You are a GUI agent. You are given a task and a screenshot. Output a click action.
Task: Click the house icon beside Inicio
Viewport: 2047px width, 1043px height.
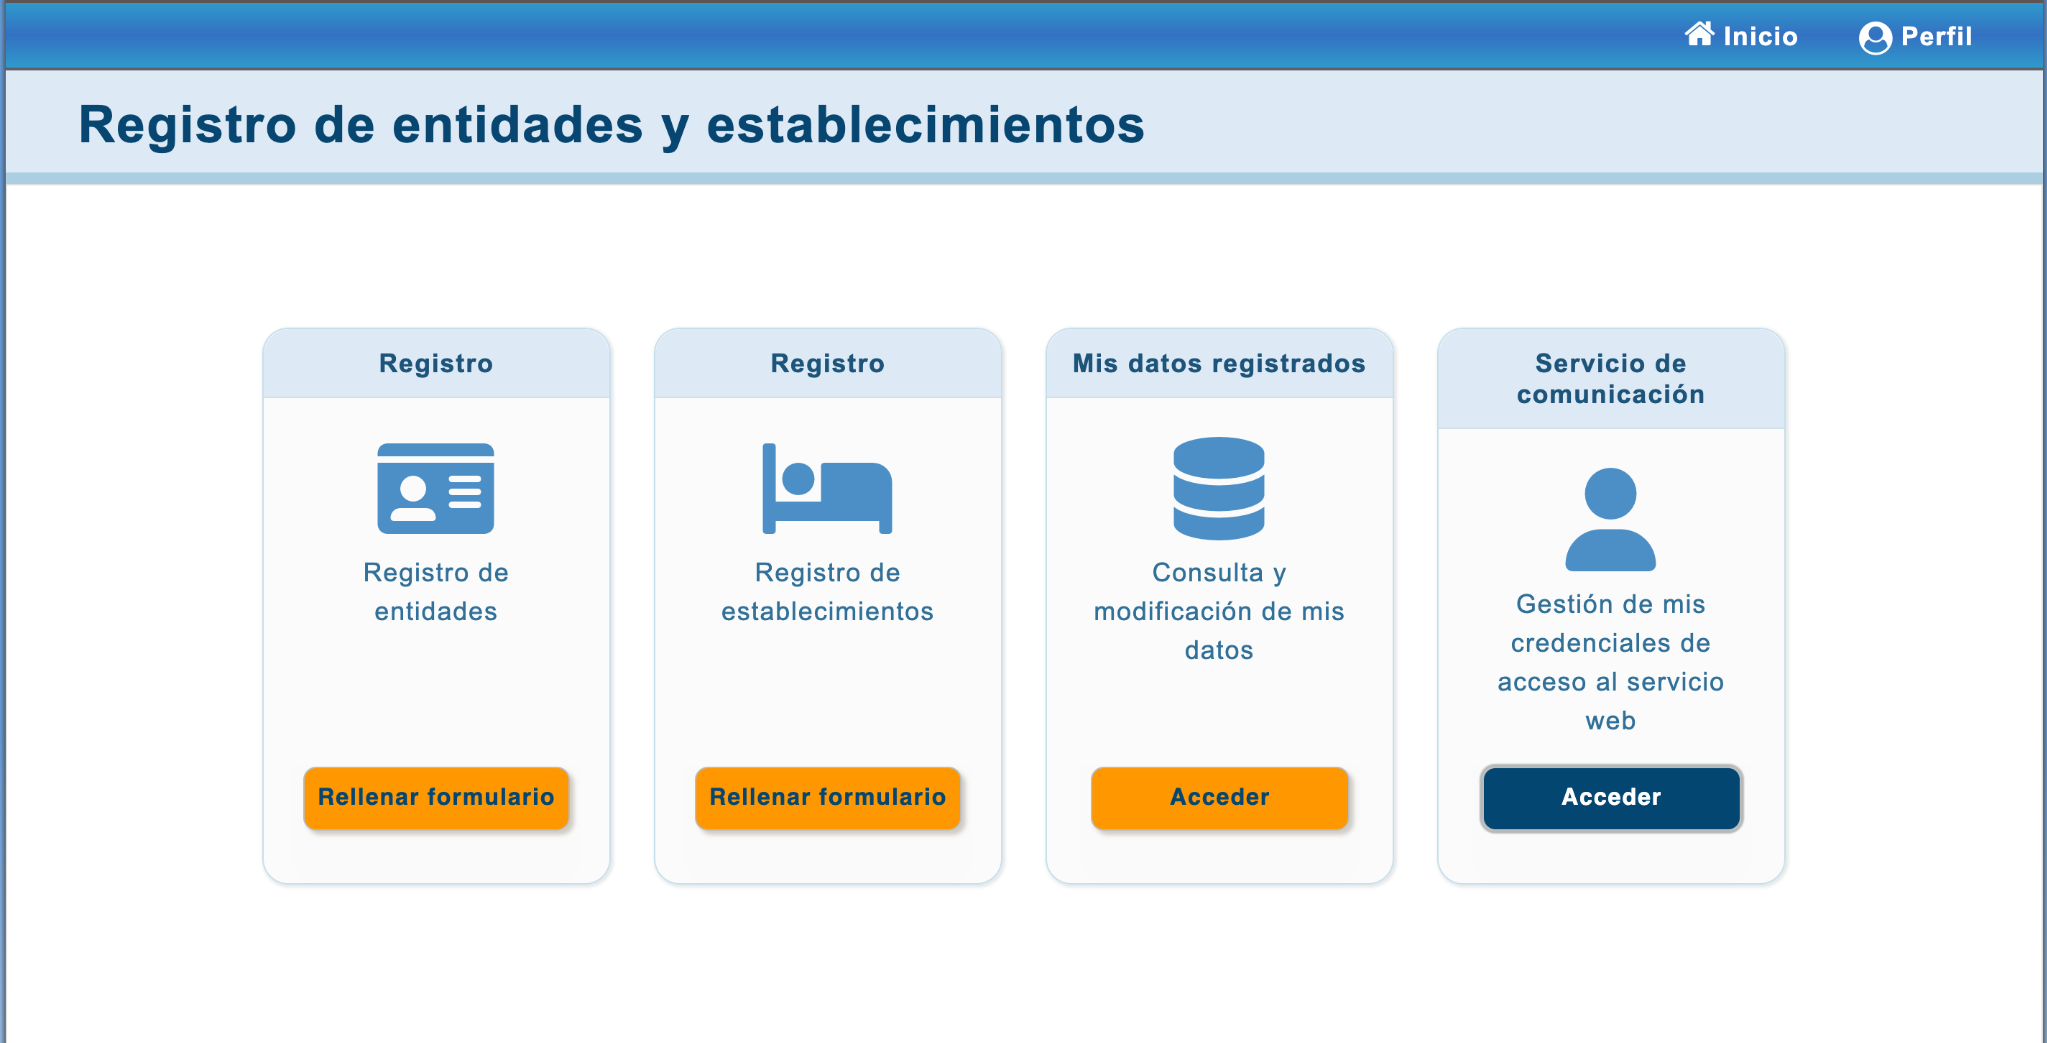point(1699,34)
